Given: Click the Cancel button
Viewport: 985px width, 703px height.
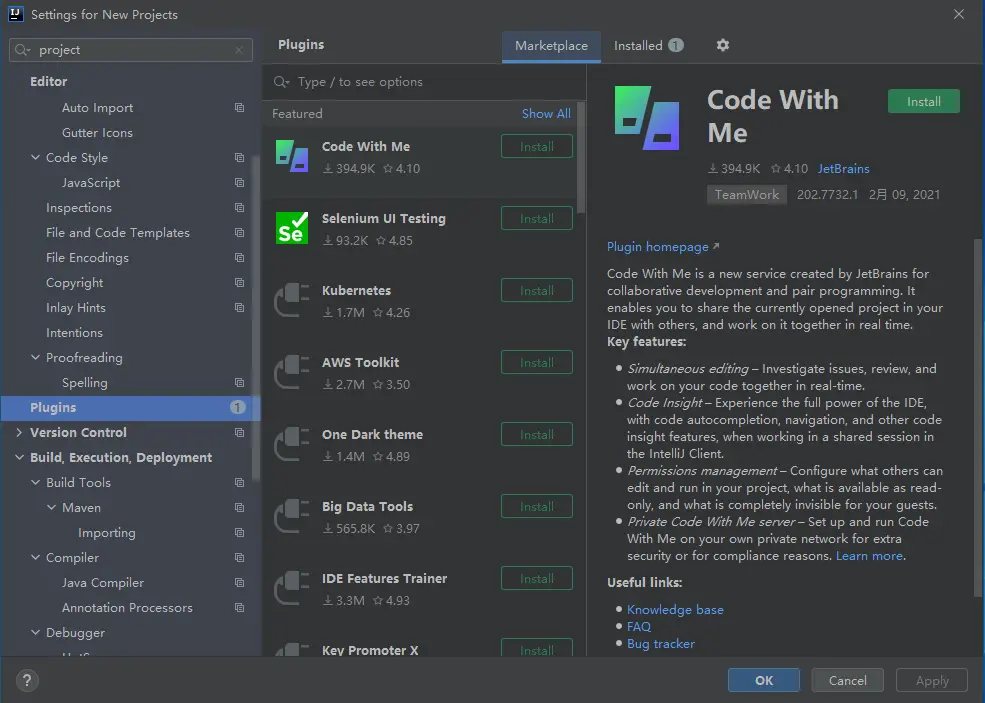Looking at the screenshot, I should coord(847,680).
